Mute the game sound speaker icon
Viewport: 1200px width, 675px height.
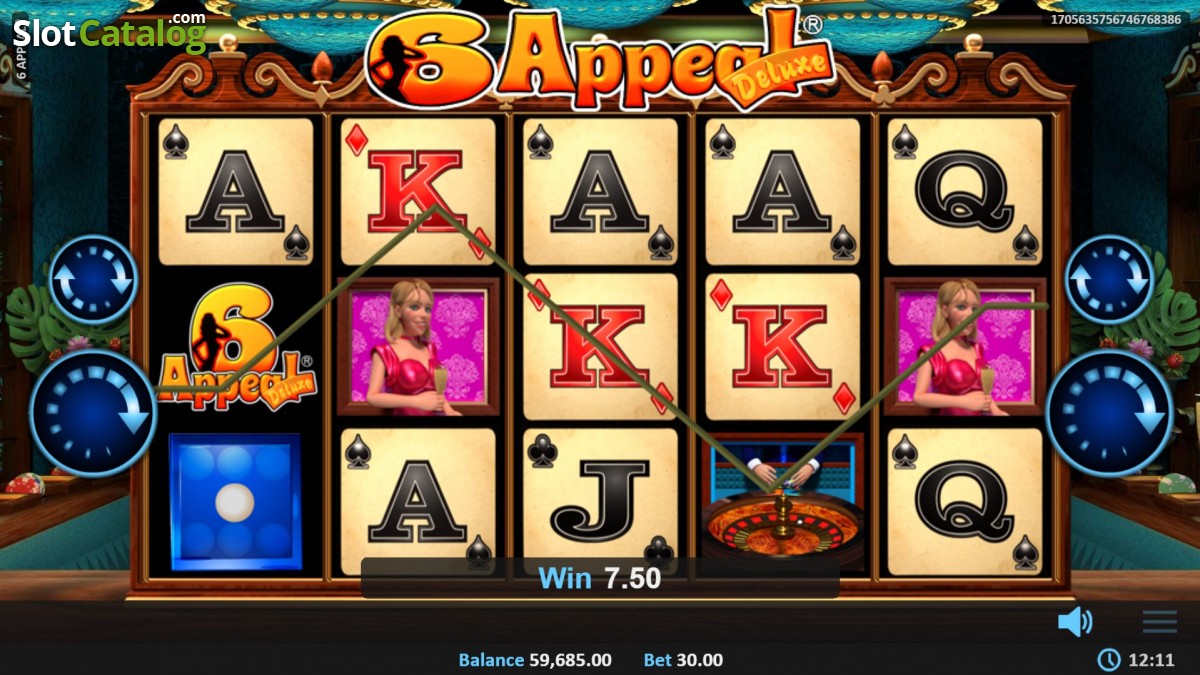pyautogui.click(x=1075, y=622)
